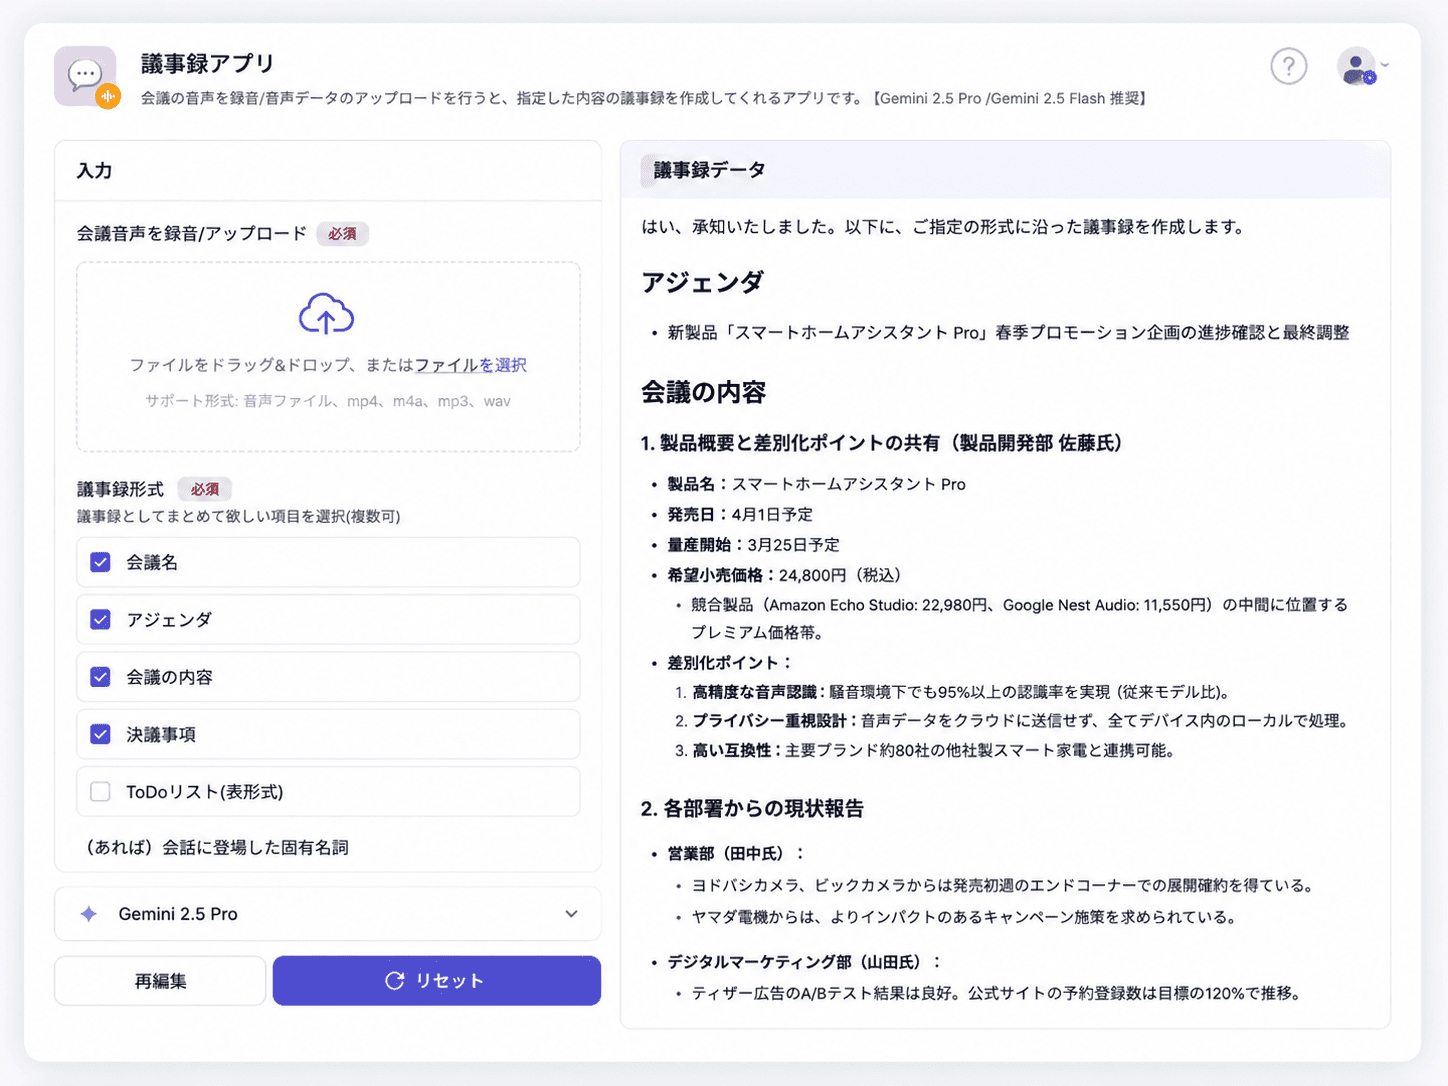Click the 入力 panel heading
Viewport: 1448px width, 1086px height.
(94, 171)
